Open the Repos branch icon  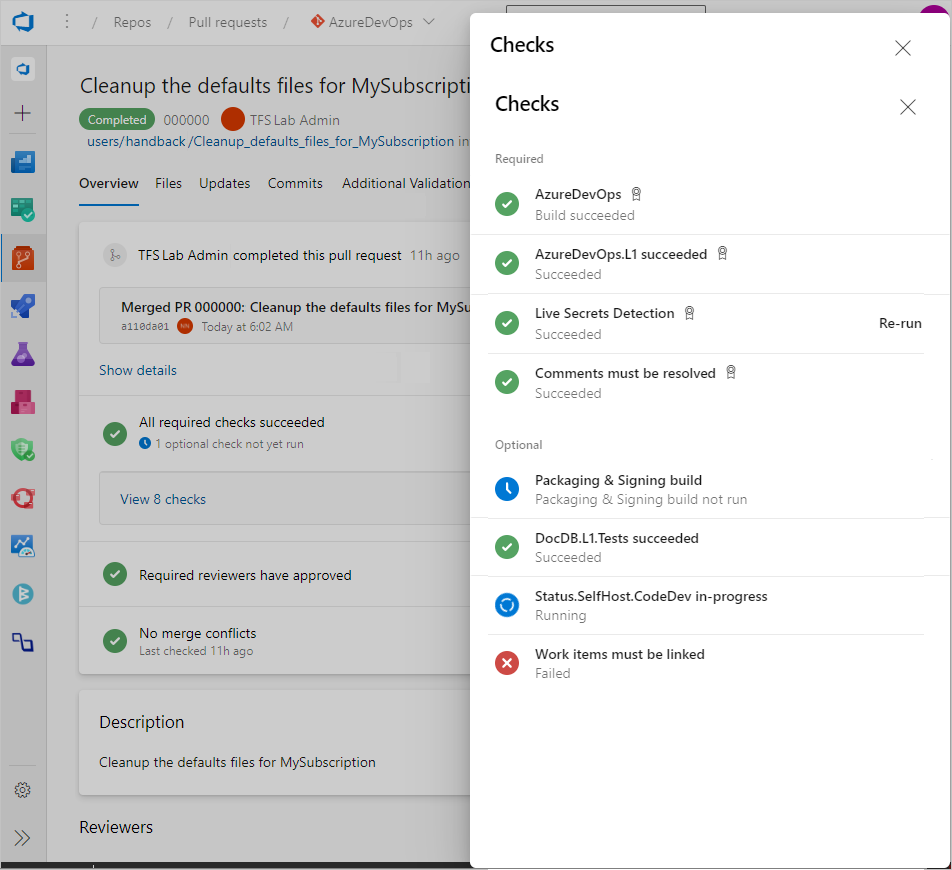(x=22, y=257)
